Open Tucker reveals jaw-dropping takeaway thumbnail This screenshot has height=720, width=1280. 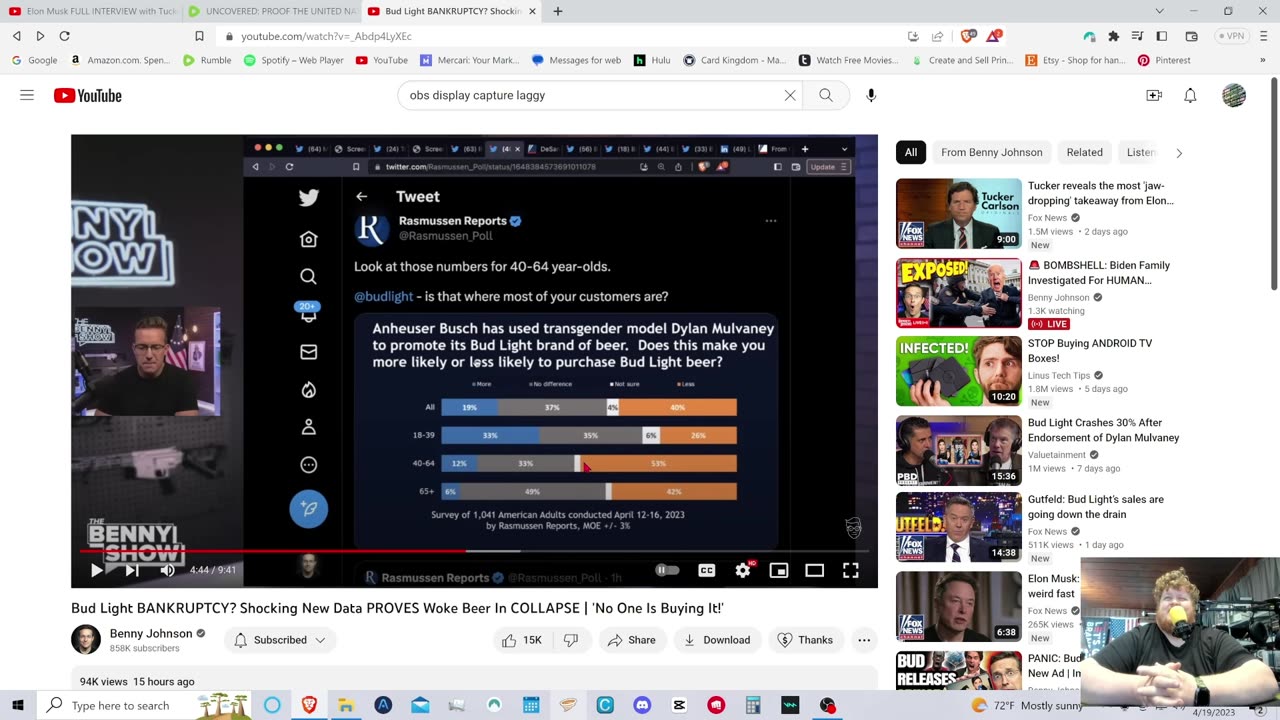coord(958,213)
